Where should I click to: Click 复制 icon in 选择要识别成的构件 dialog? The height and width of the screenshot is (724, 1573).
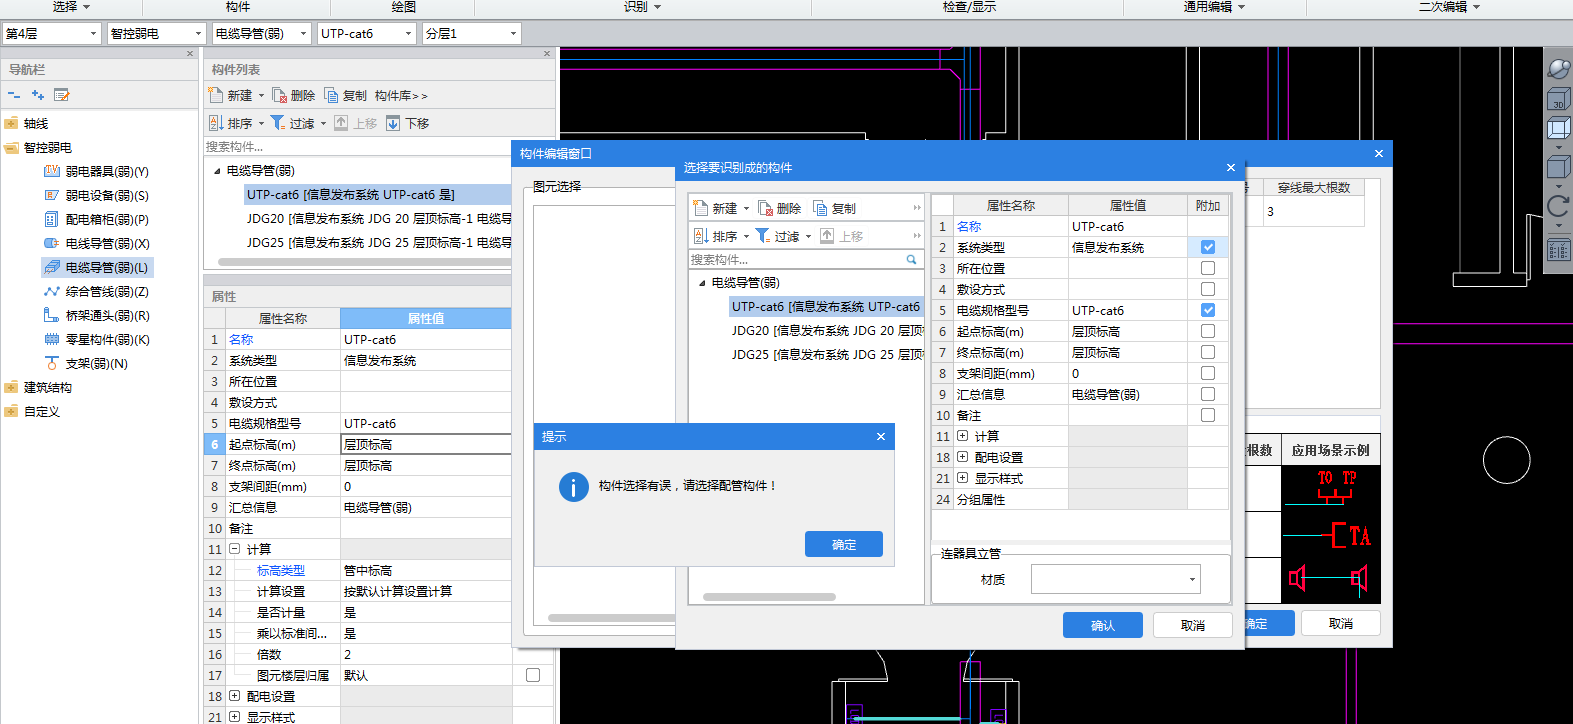pos(820,208)
